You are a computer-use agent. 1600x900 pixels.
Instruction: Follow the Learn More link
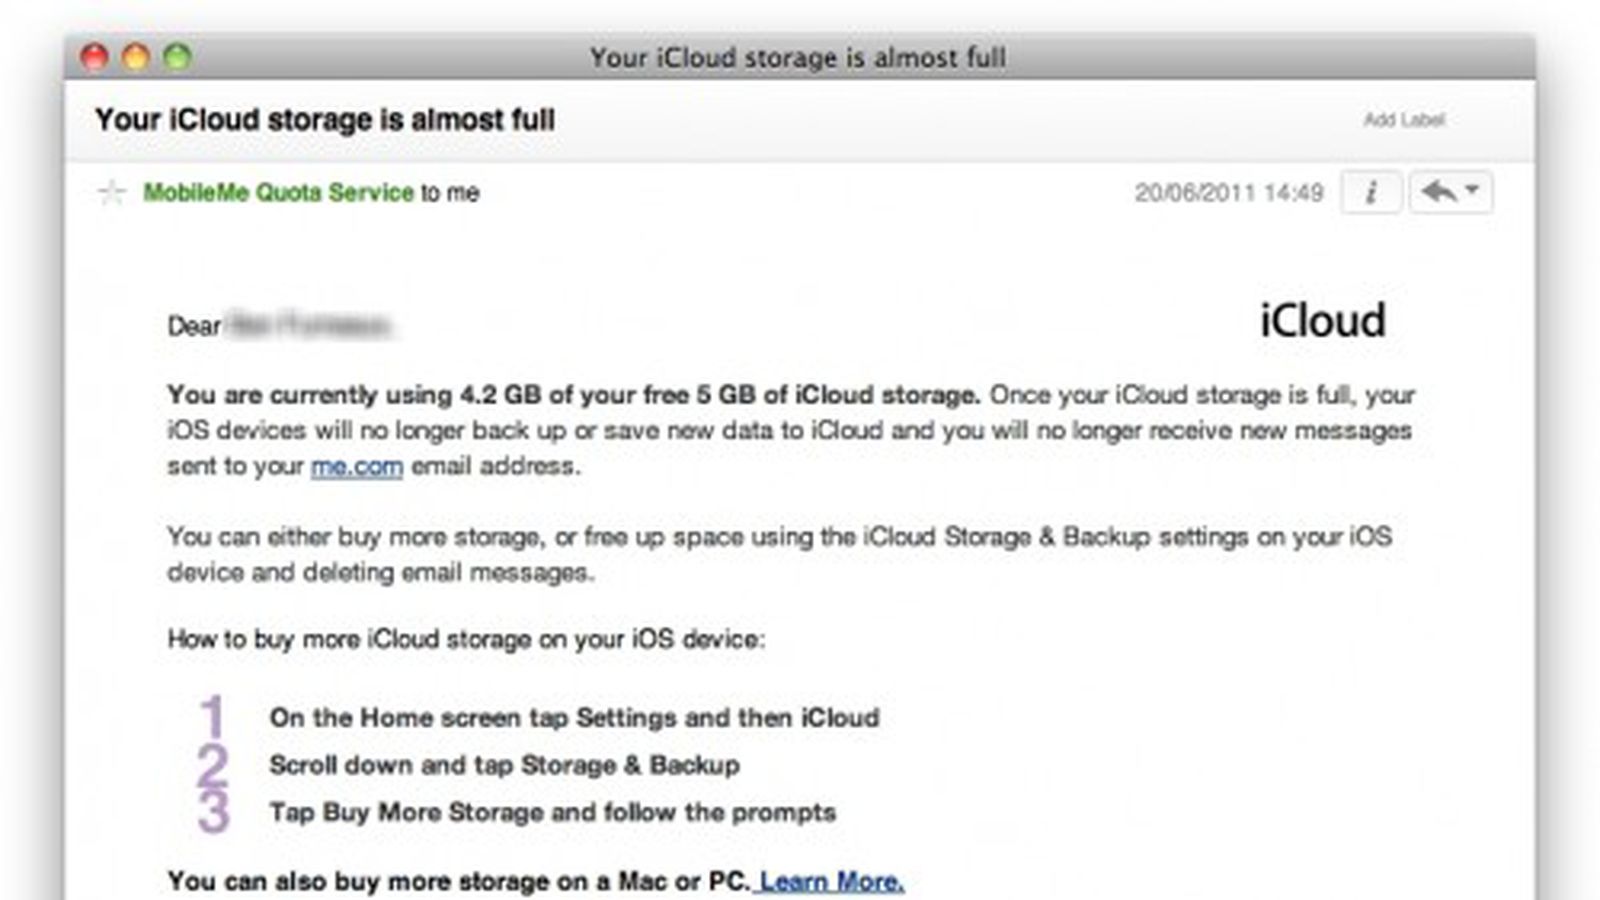click(x=831, y=882)
